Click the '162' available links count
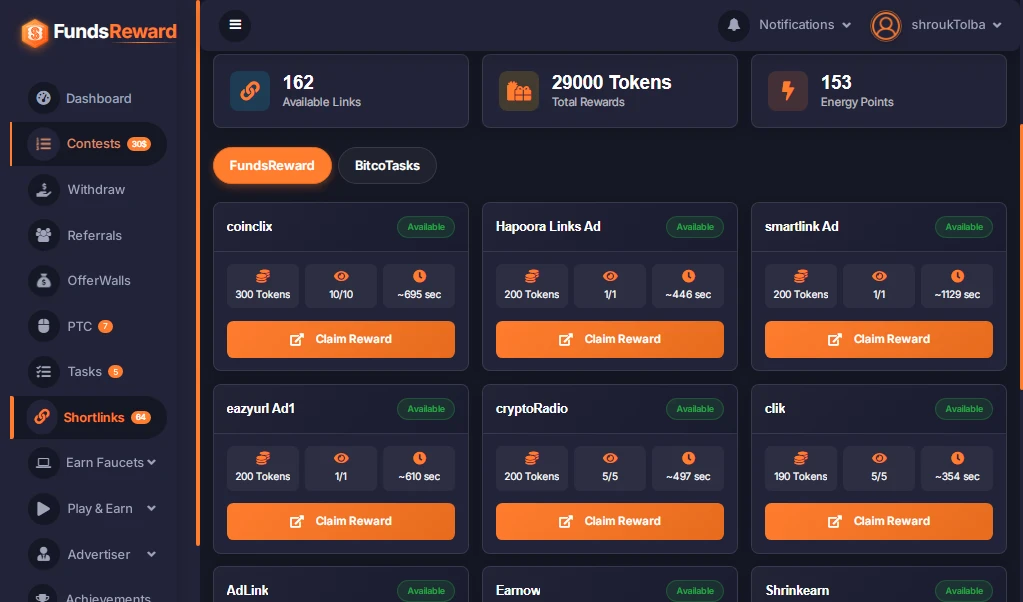The image size is (1023, 602). coord(298,82)
